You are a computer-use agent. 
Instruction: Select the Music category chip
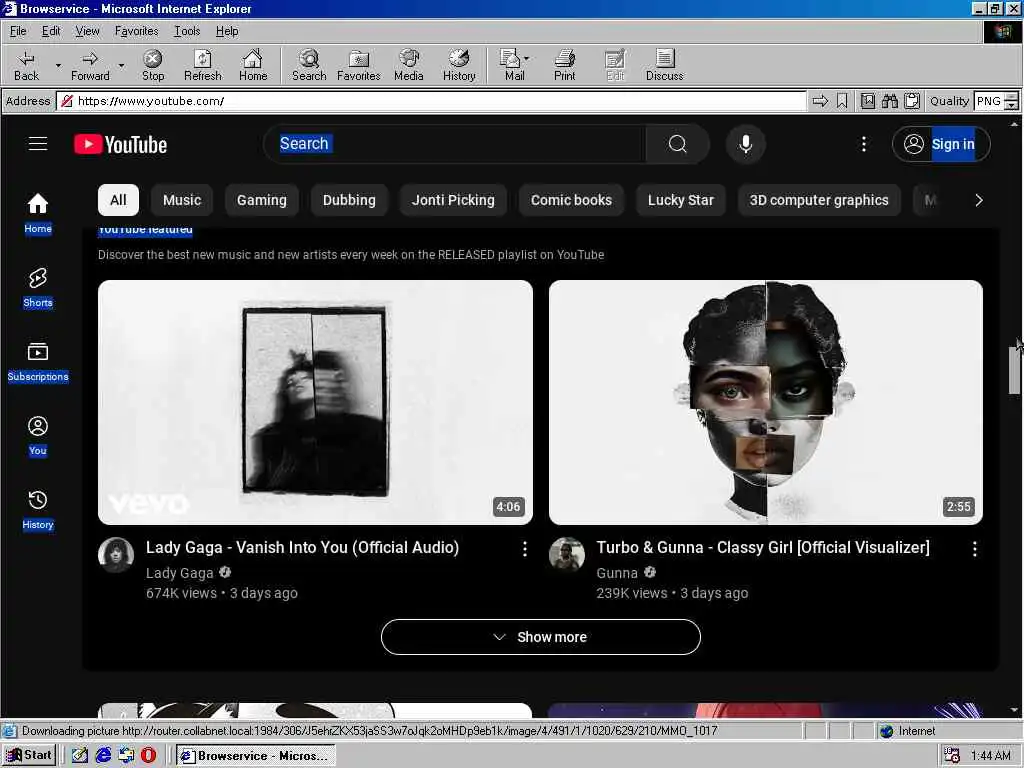coord(182,200)
